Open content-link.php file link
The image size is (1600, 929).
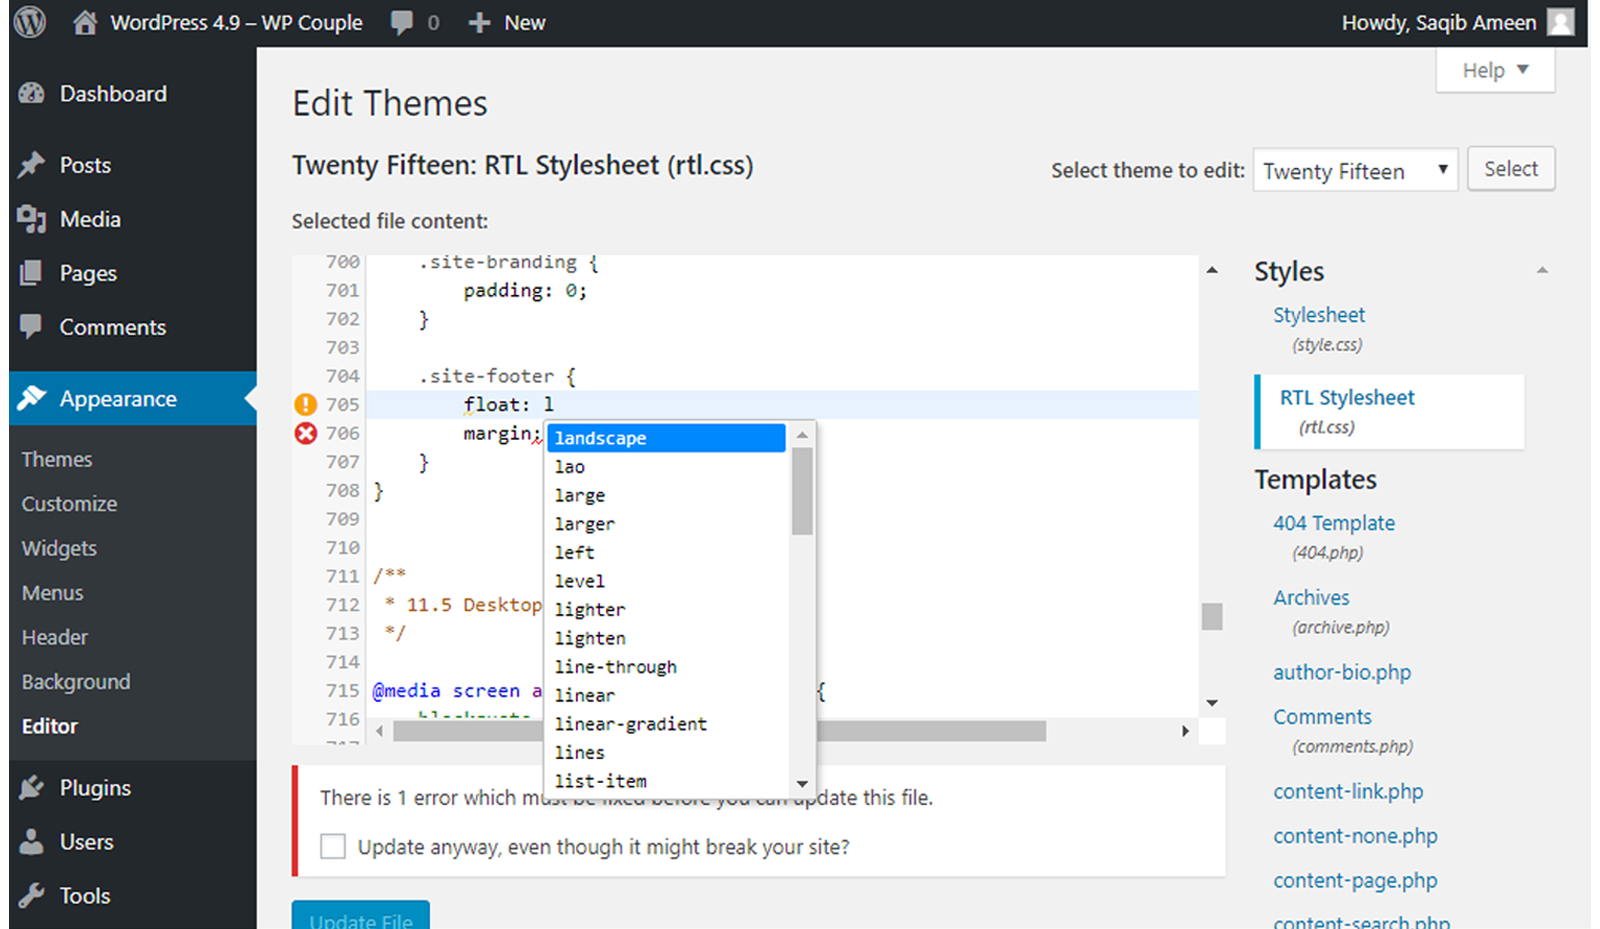tap(1348, 791)
